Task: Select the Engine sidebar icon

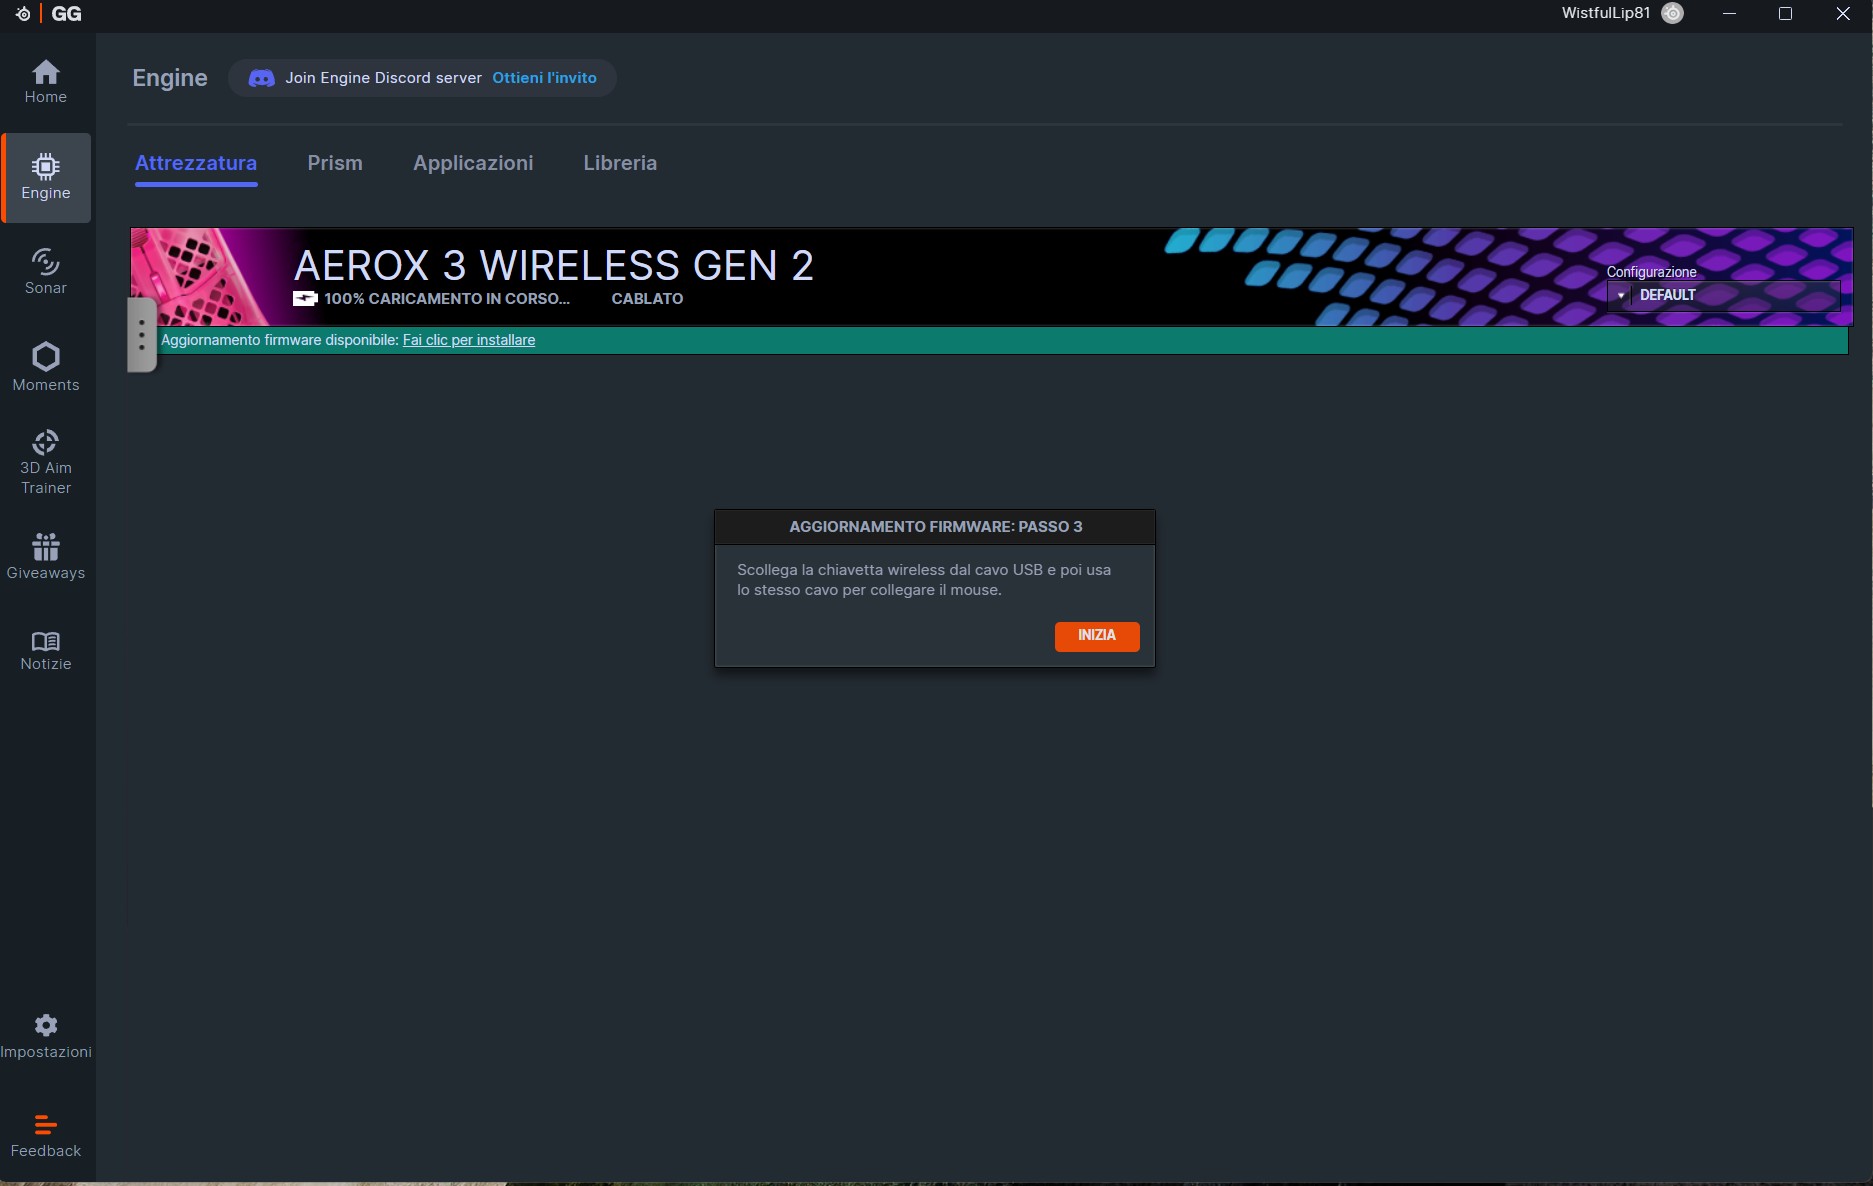Action: point(46,177)
